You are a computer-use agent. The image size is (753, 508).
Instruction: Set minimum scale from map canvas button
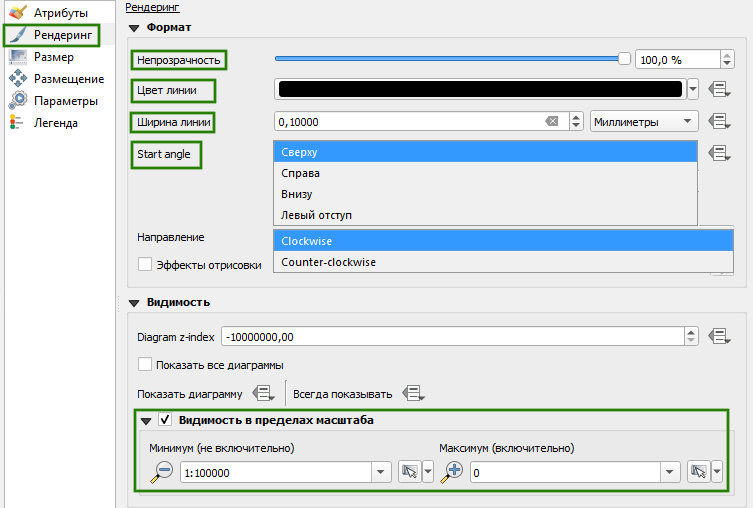409,472
